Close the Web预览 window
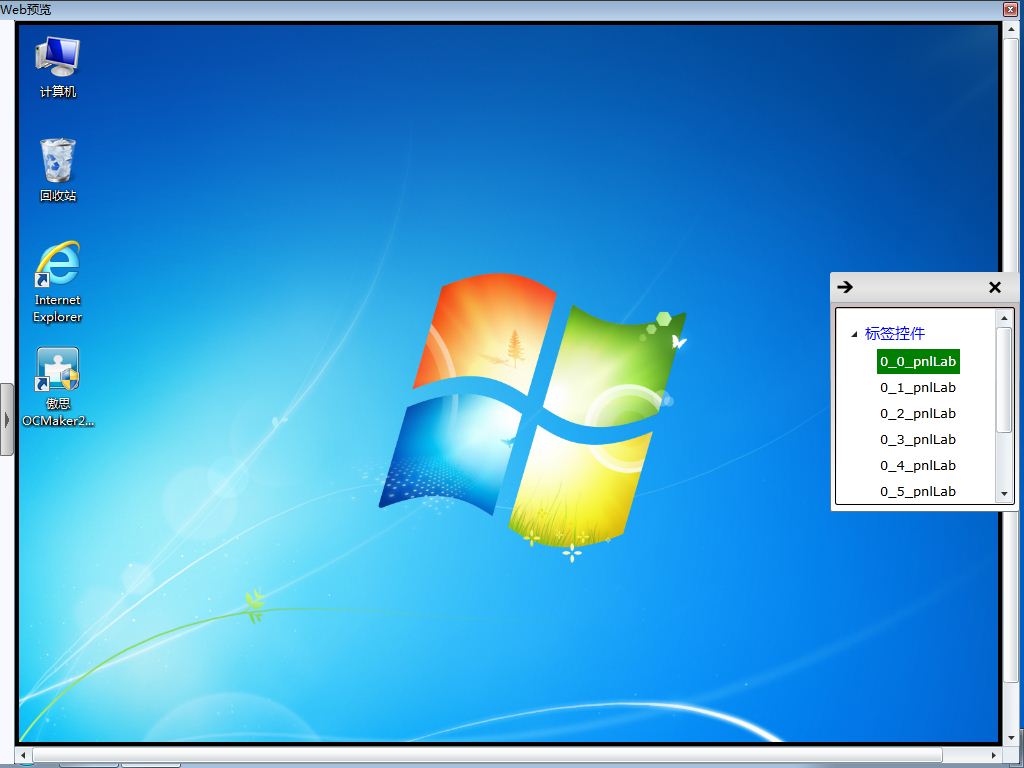The image size is (1024, 768). [1010, 9]
